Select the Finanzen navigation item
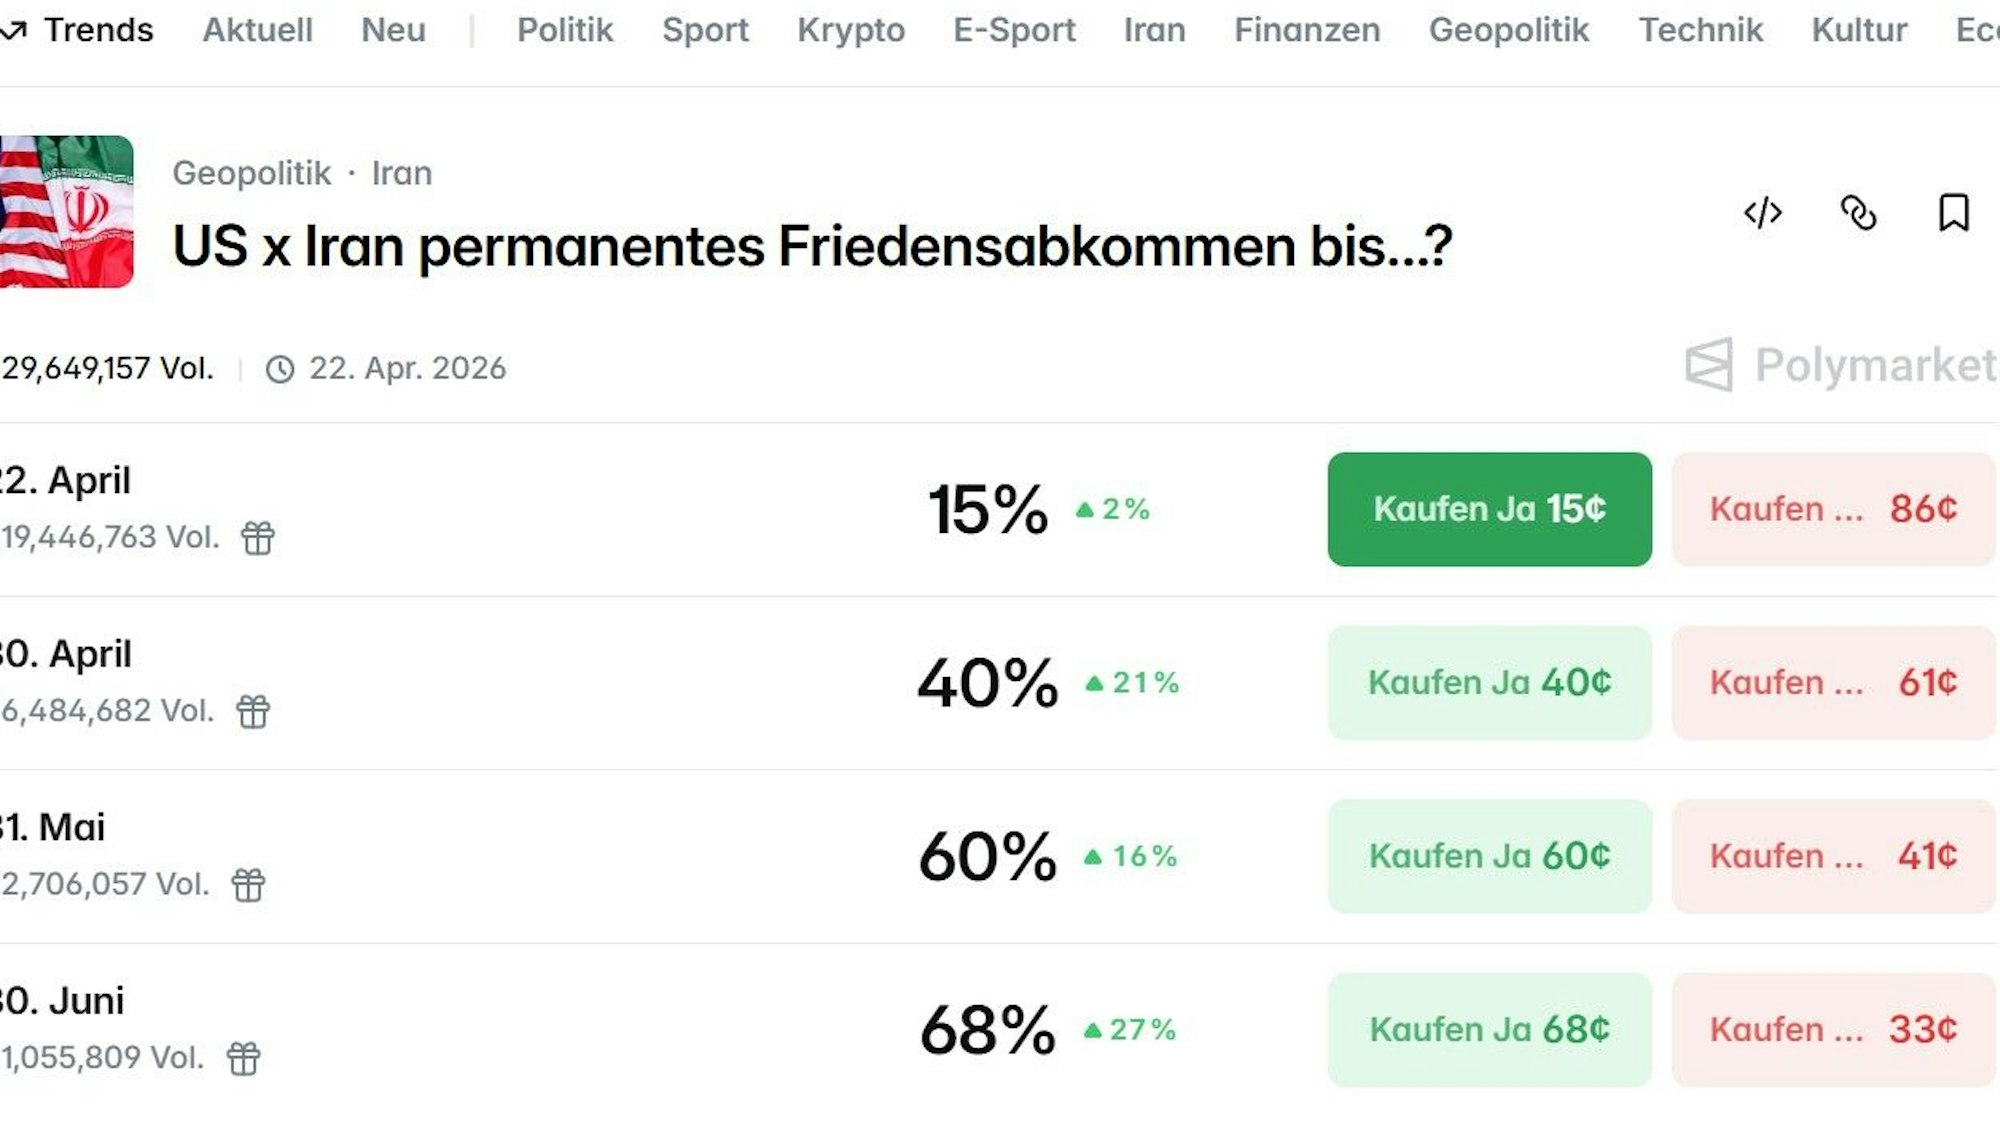Viewport: 2000px width, 1124px height. [1307, 30]
